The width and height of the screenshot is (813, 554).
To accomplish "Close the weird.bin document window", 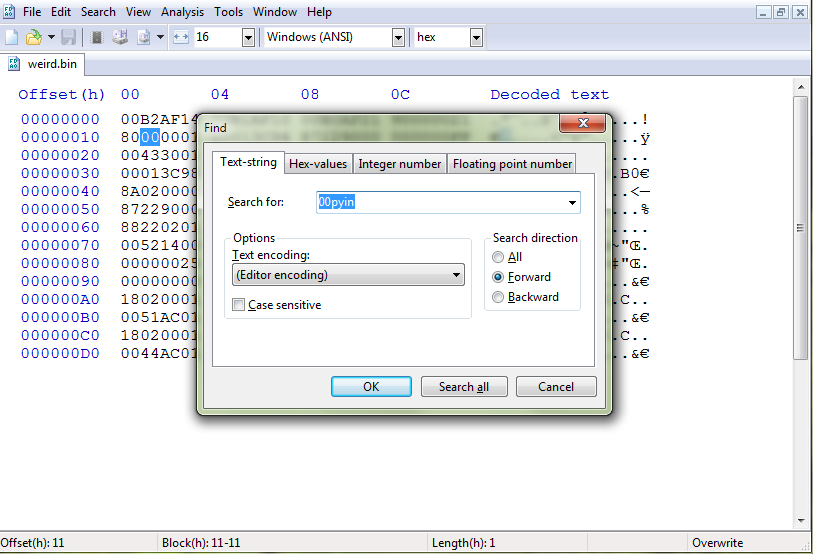I will pyautogui.click(x=800, y=12).
